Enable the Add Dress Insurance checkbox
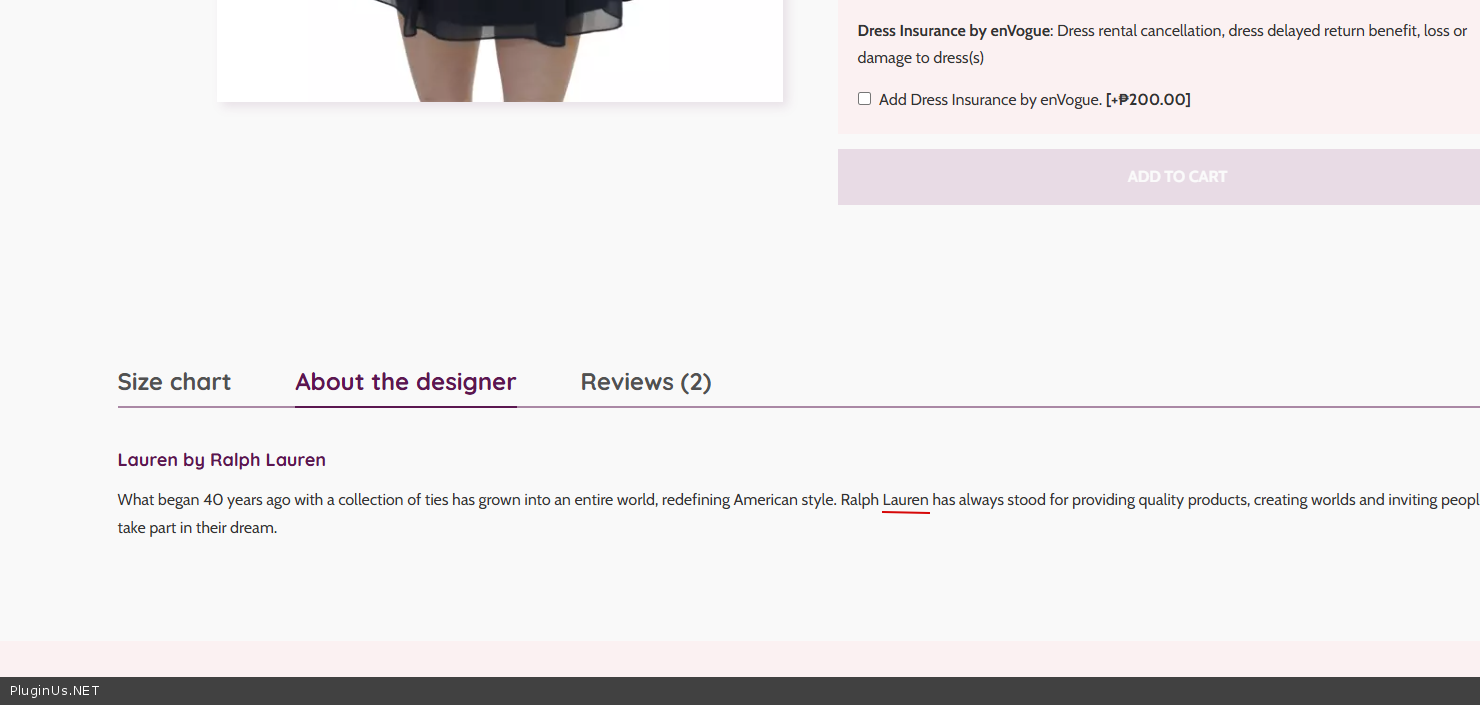 [x=864, y=99]
